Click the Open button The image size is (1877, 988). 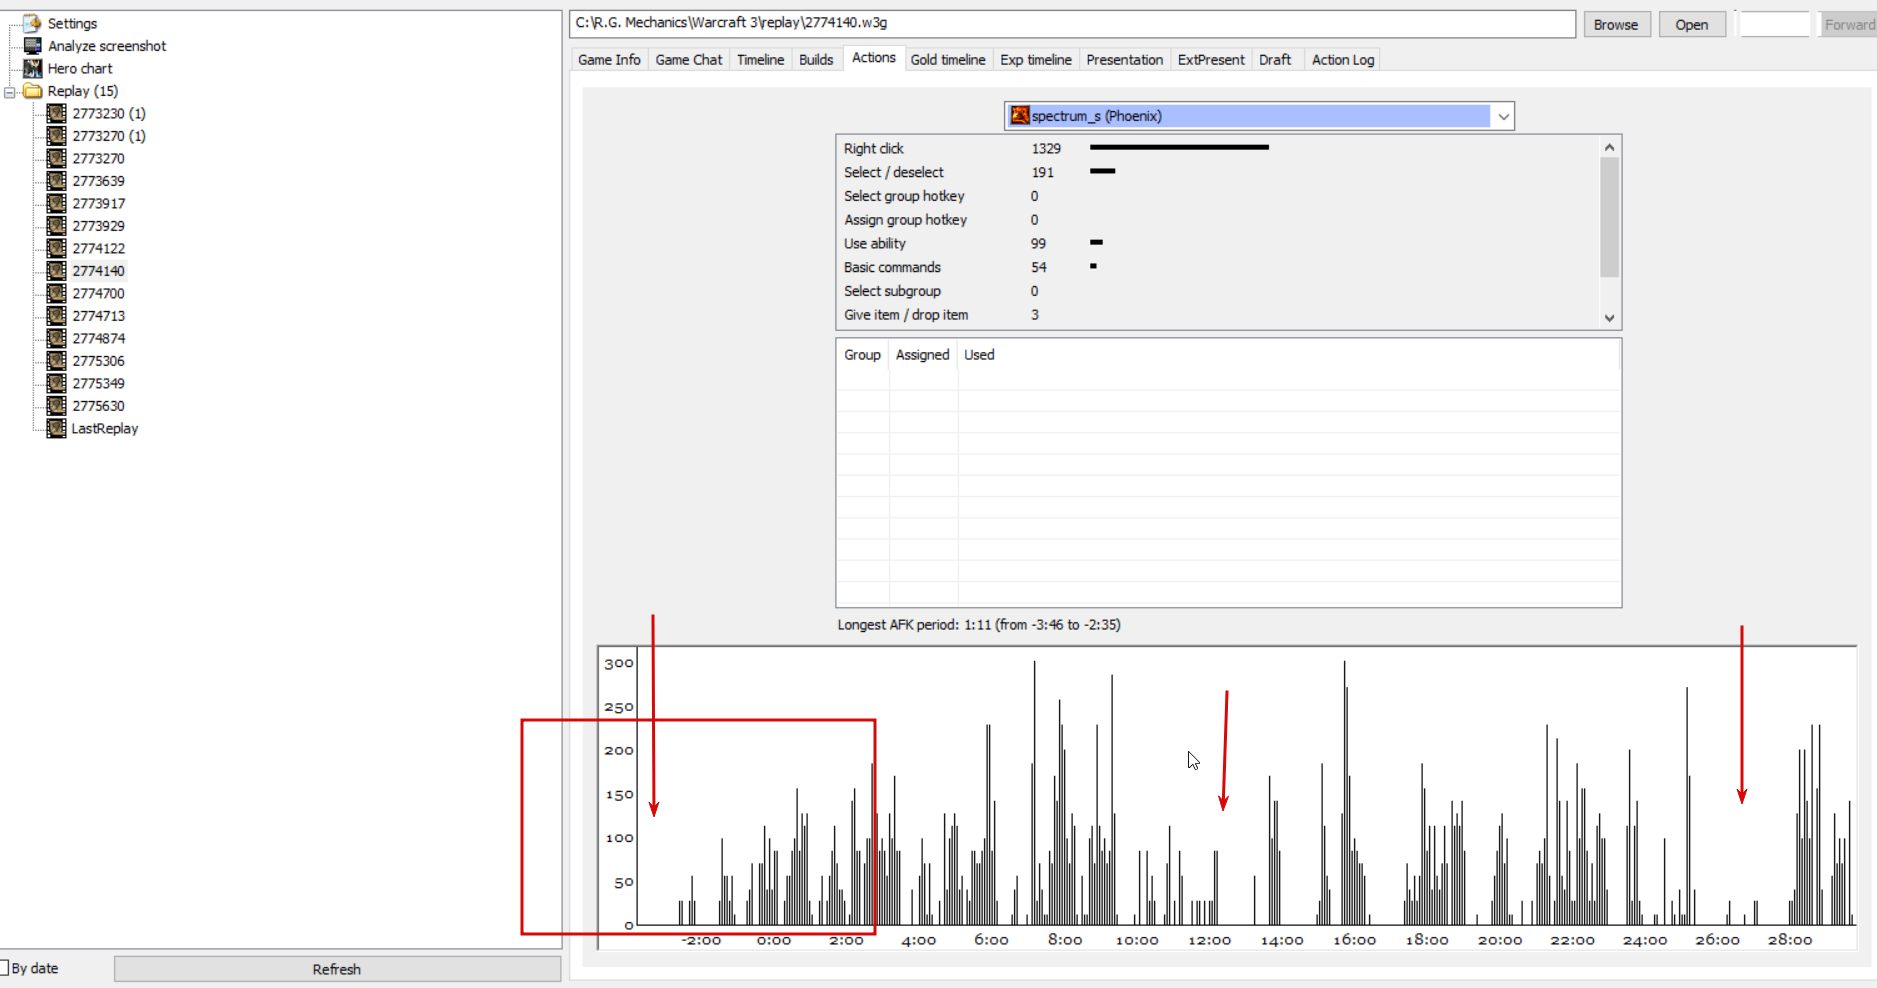coord(1692,25)
